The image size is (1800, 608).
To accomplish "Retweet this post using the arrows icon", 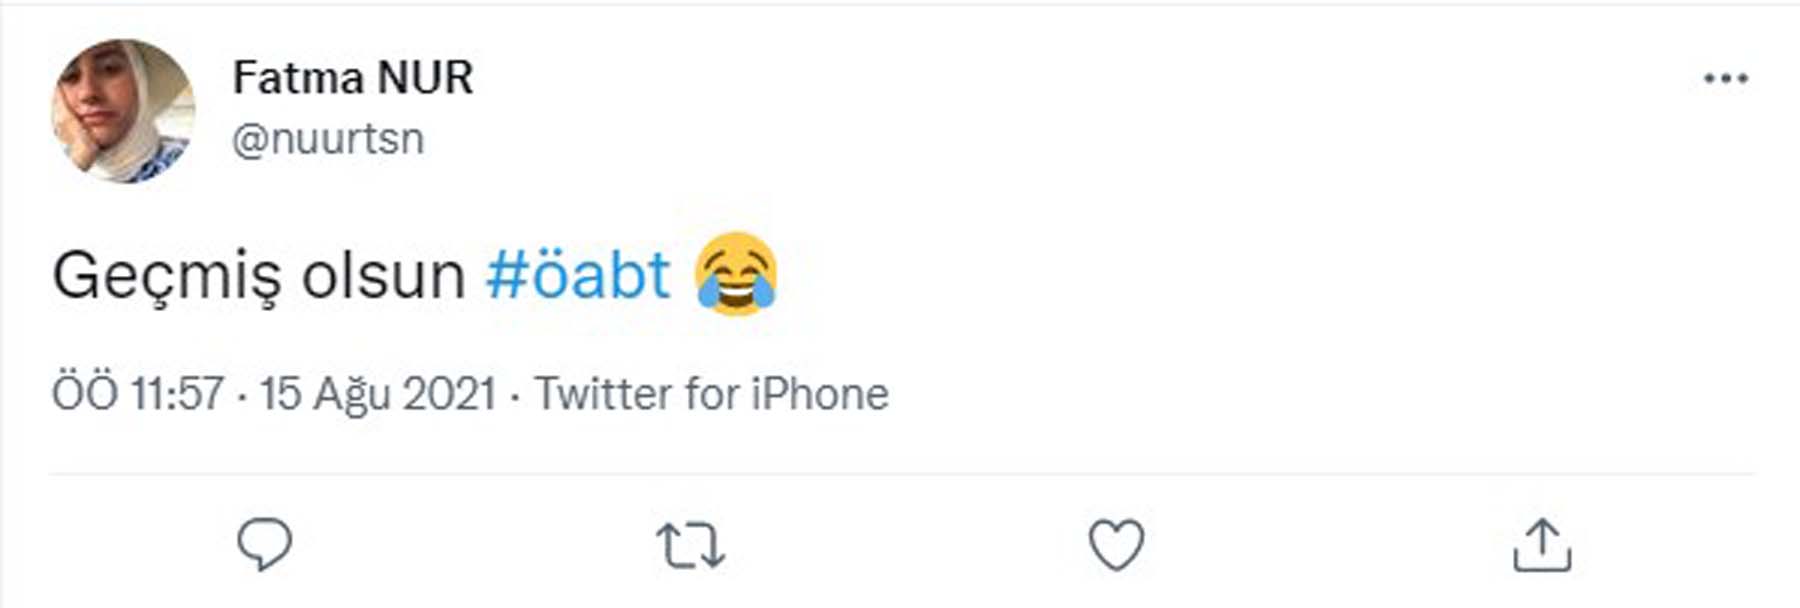I will pyautogui.click(x=690, y=546).
